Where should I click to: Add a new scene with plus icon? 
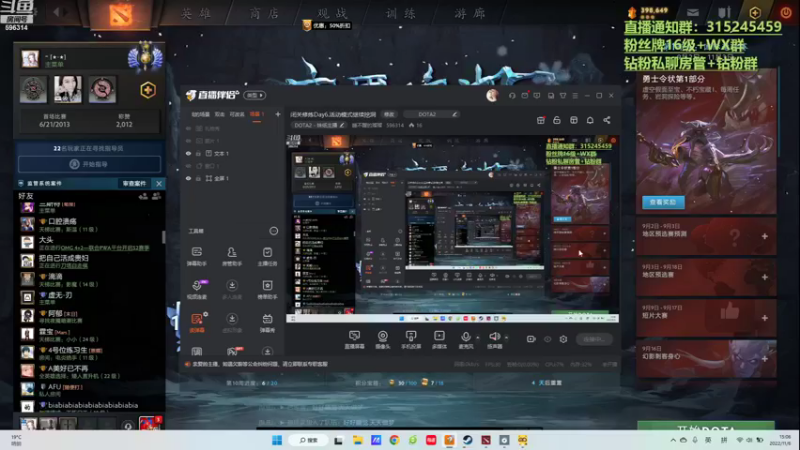[278, 114]
